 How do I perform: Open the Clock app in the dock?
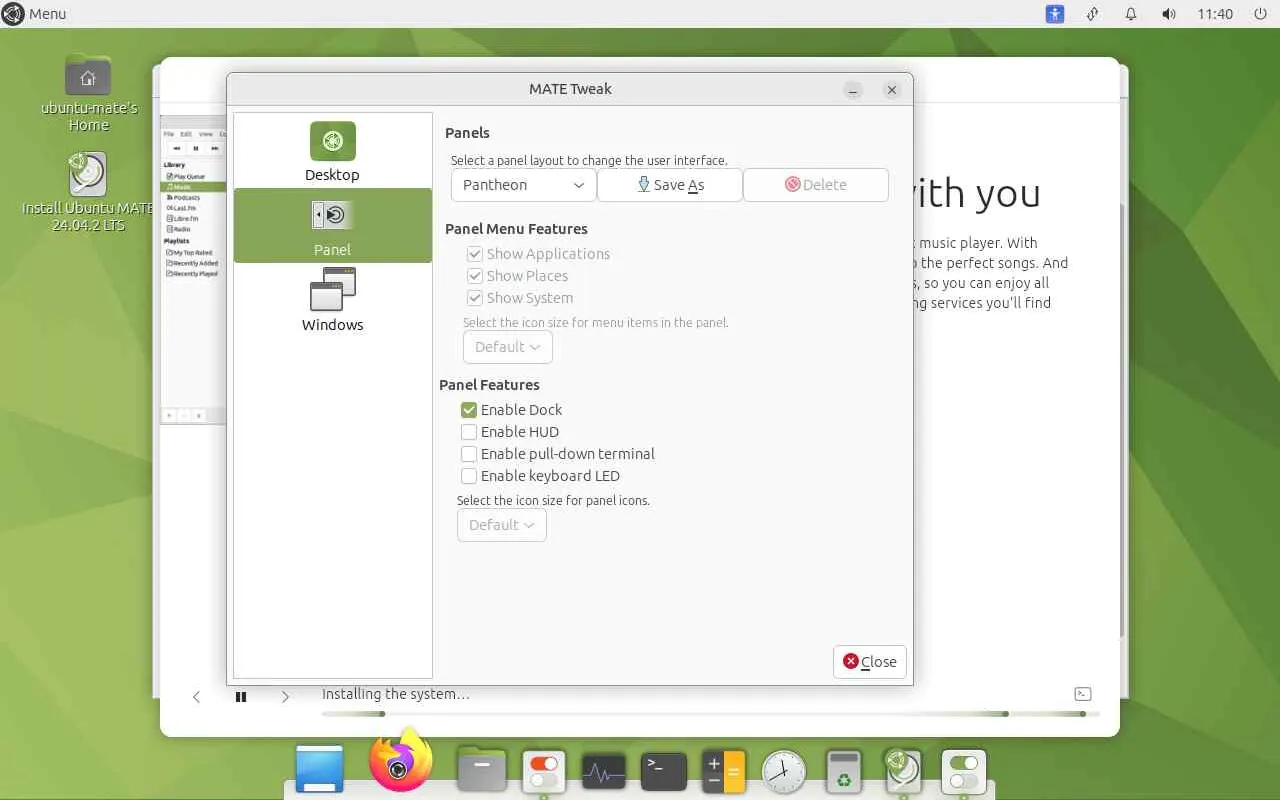click(x=784, y=772)
